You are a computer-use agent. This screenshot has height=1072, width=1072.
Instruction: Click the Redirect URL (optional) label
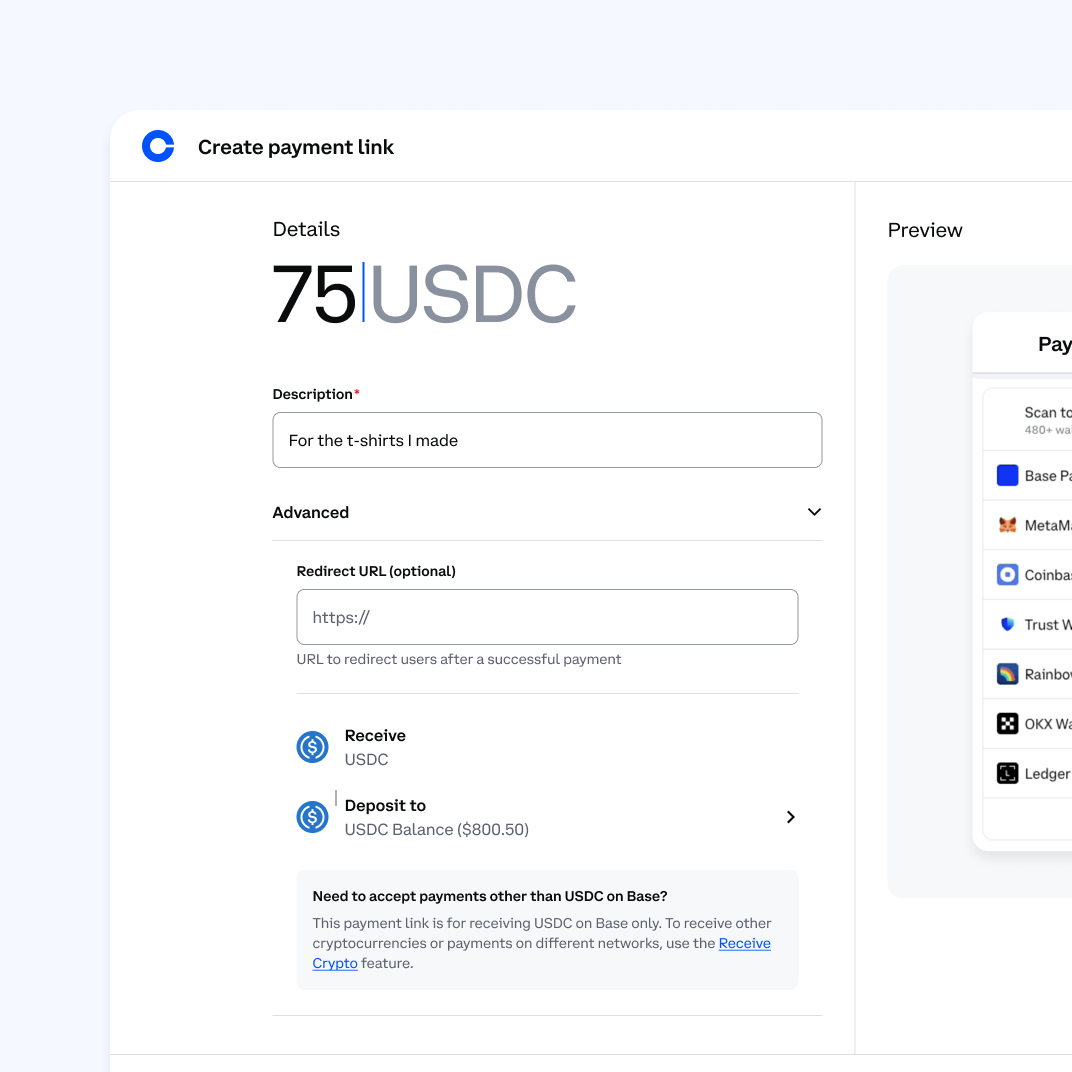click(x=376, y=571)
